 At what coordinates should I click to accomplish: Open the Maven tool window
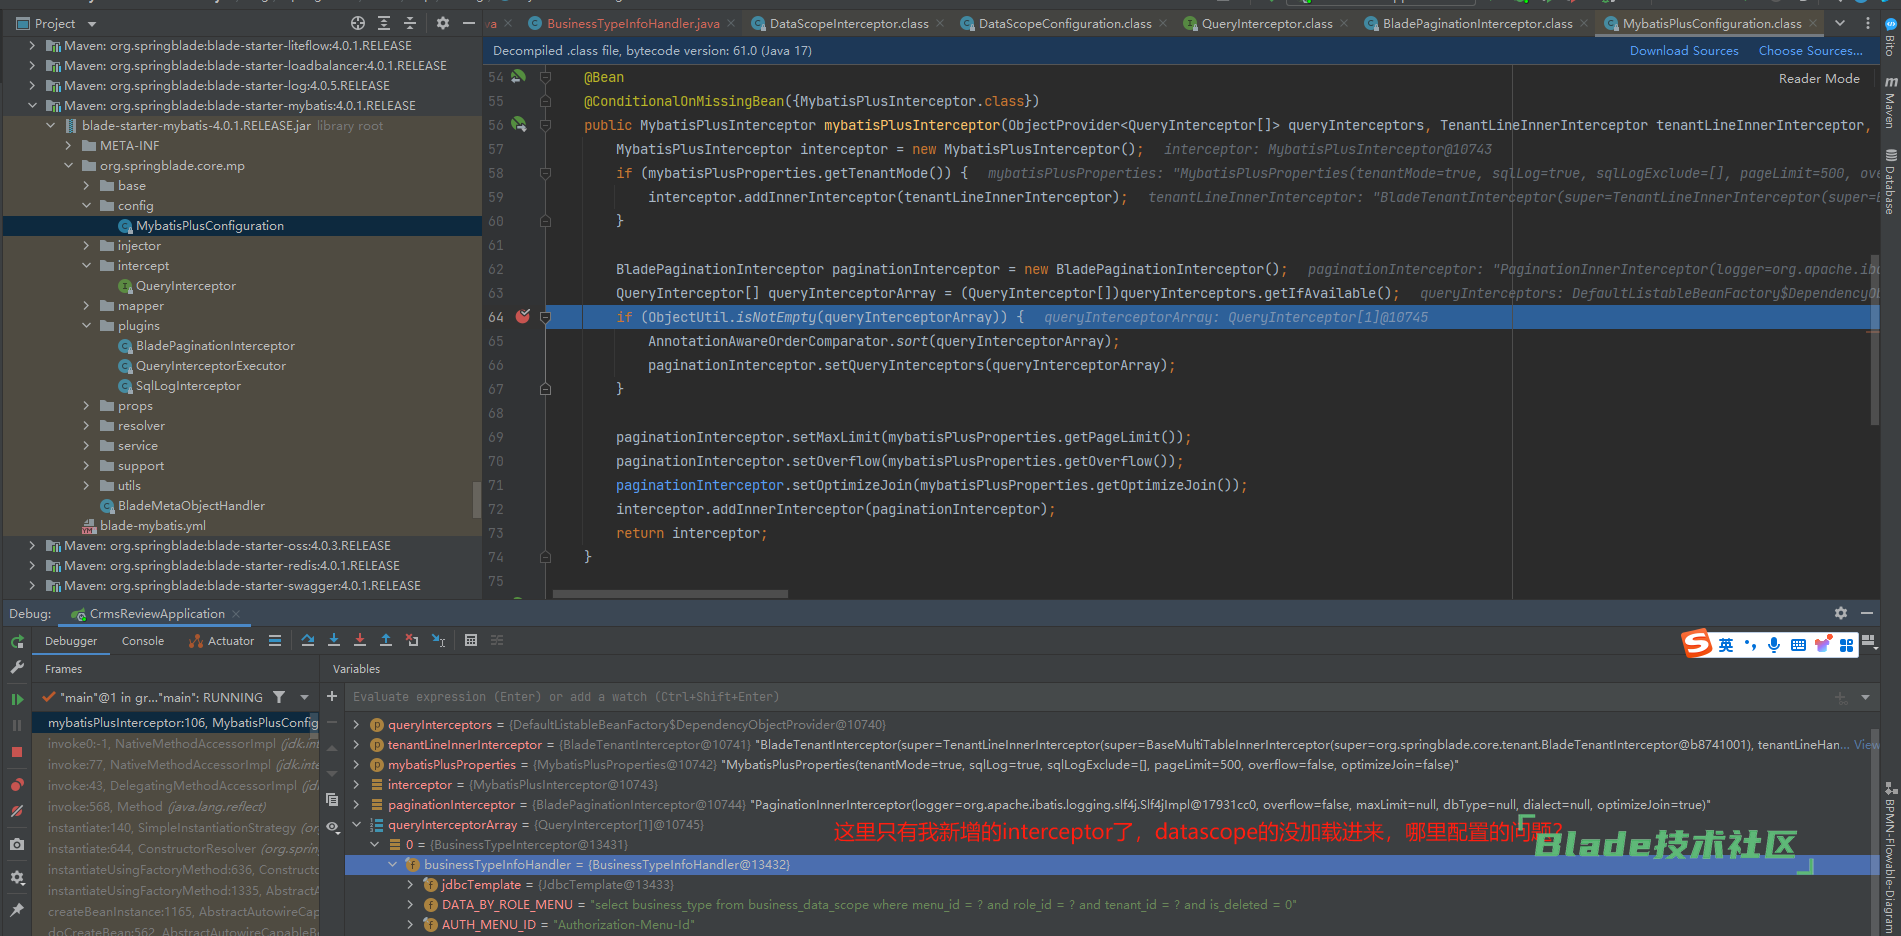1890,102
